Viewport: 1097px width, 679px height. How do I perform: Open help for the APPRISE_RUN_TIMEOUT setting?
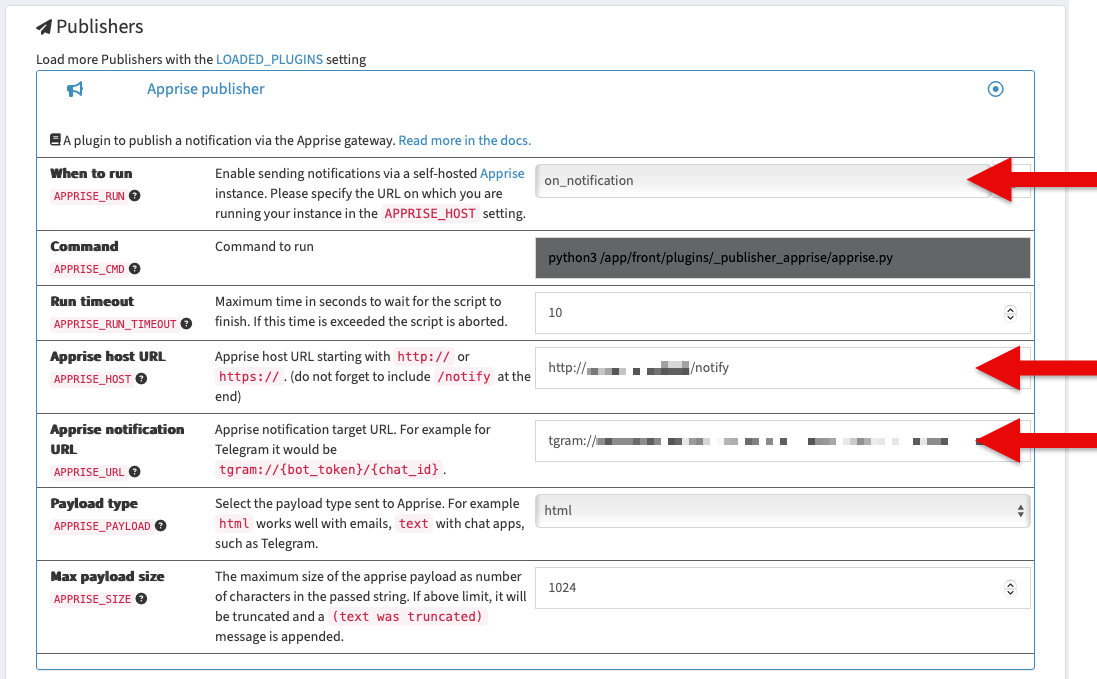click(x=186, y=324)
